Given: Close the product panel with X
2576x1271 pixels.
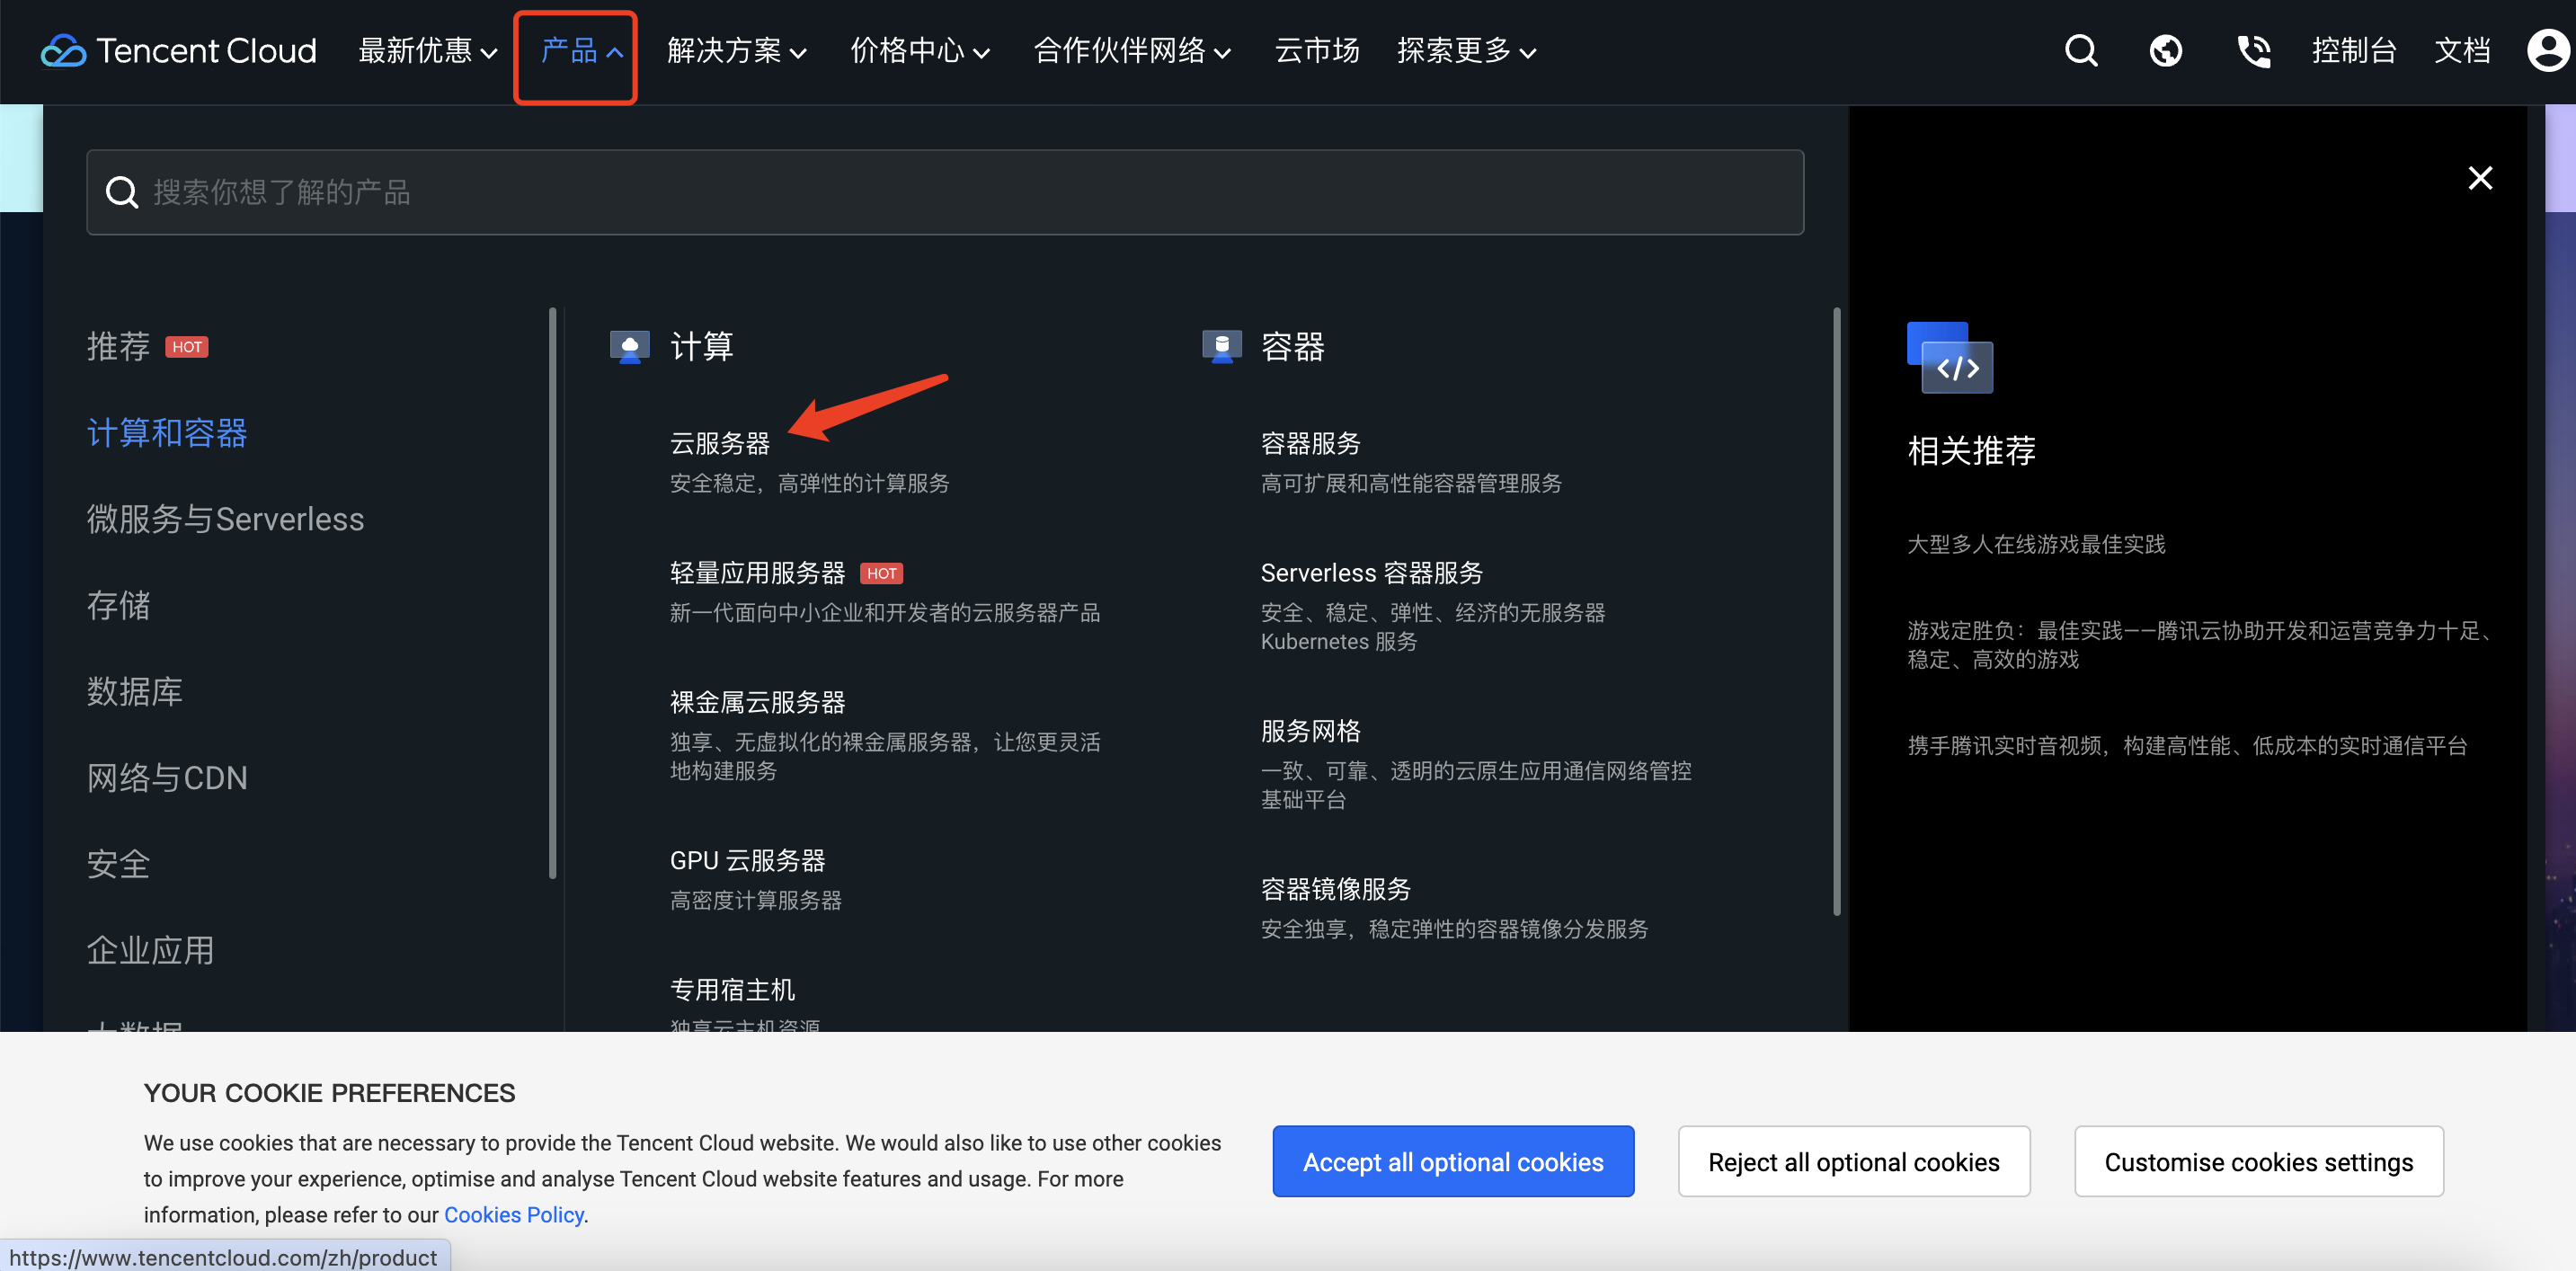Looking at the screenshot, I should (x=2479, y=178).
